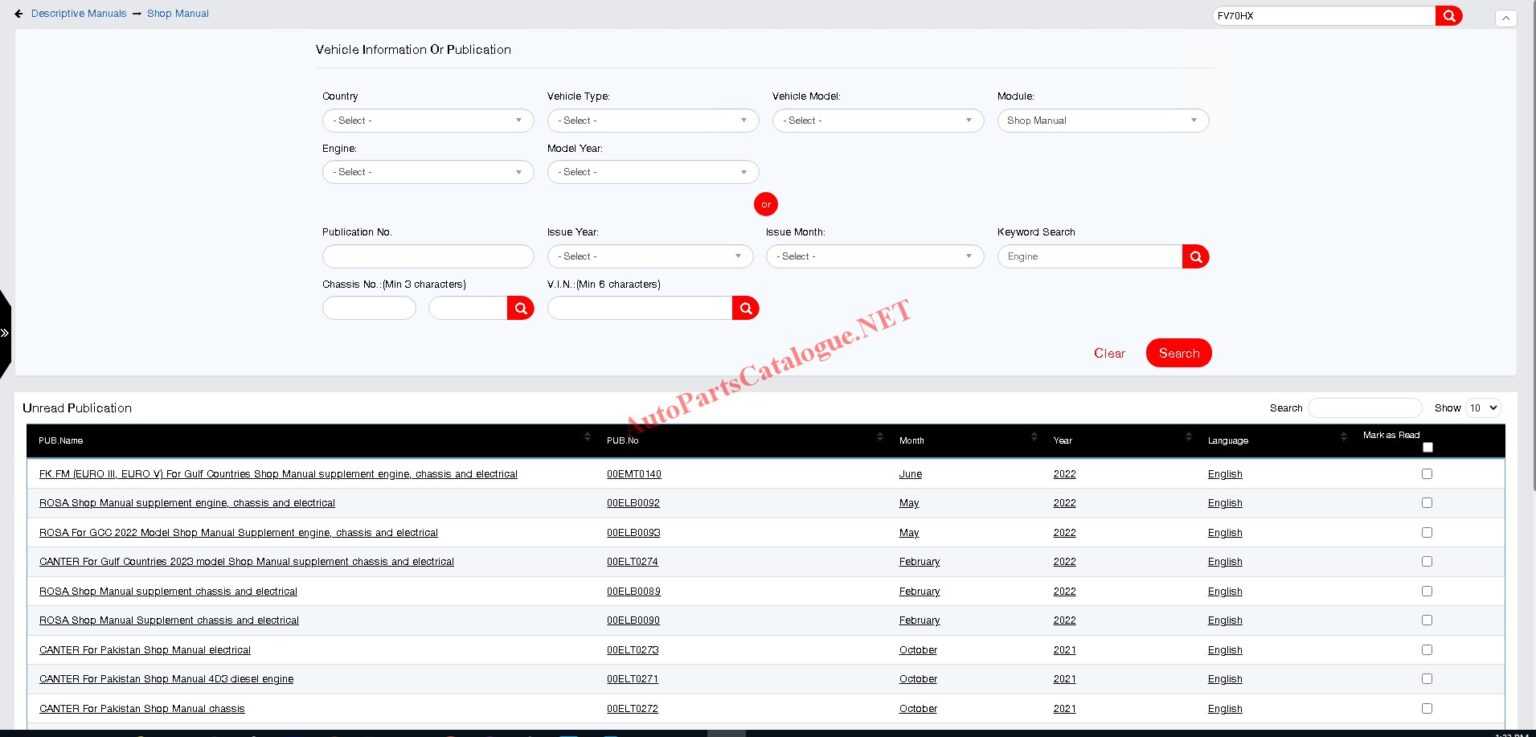Expand the hidden left sidebar via double-chevron icon
Image resolution: width=1536 pixels, height=737 pixels.
(x=6, y=331)
